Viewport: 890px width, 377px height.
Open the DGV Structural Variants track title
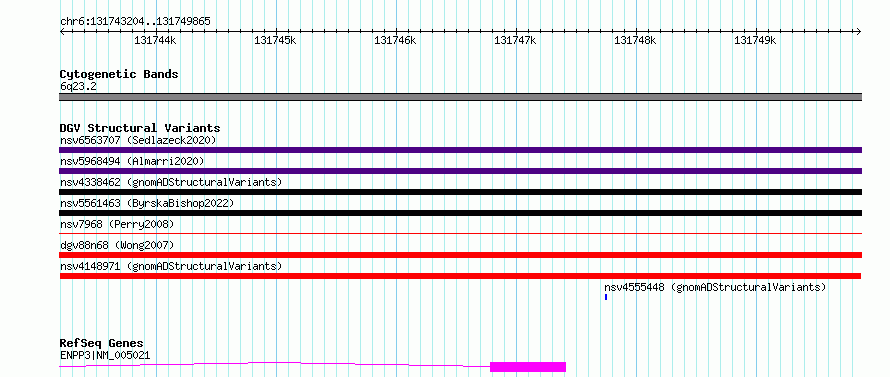click(x=140, y=128)
